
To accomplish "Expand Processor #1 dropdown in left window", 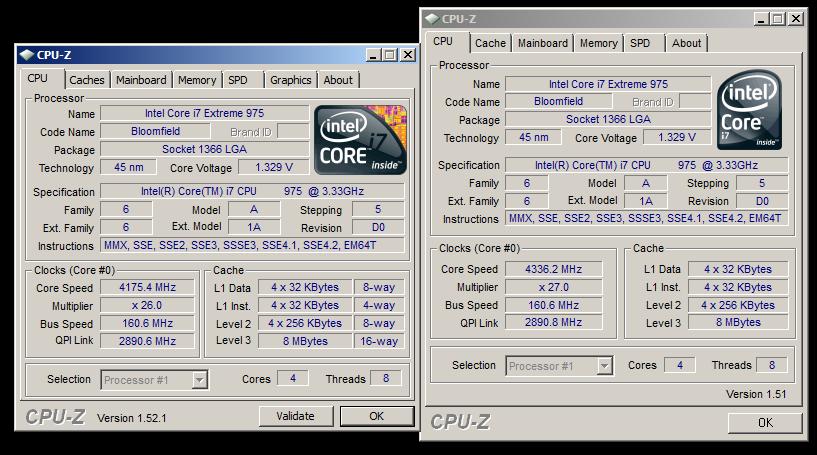I will [x=200, y=380].
